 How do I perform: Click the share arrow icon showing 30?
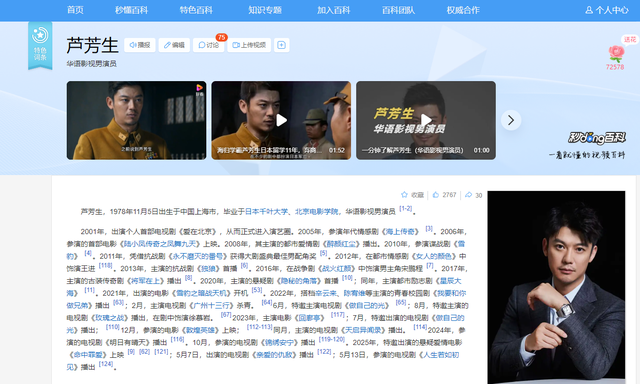(469, 195)
